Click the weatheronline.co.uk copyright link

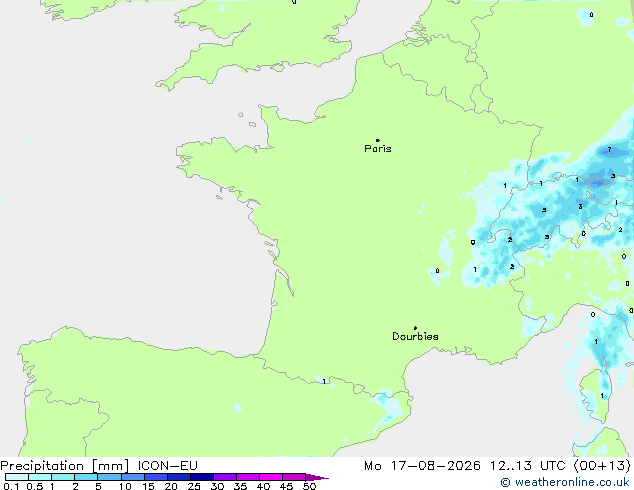click(565, 482)
